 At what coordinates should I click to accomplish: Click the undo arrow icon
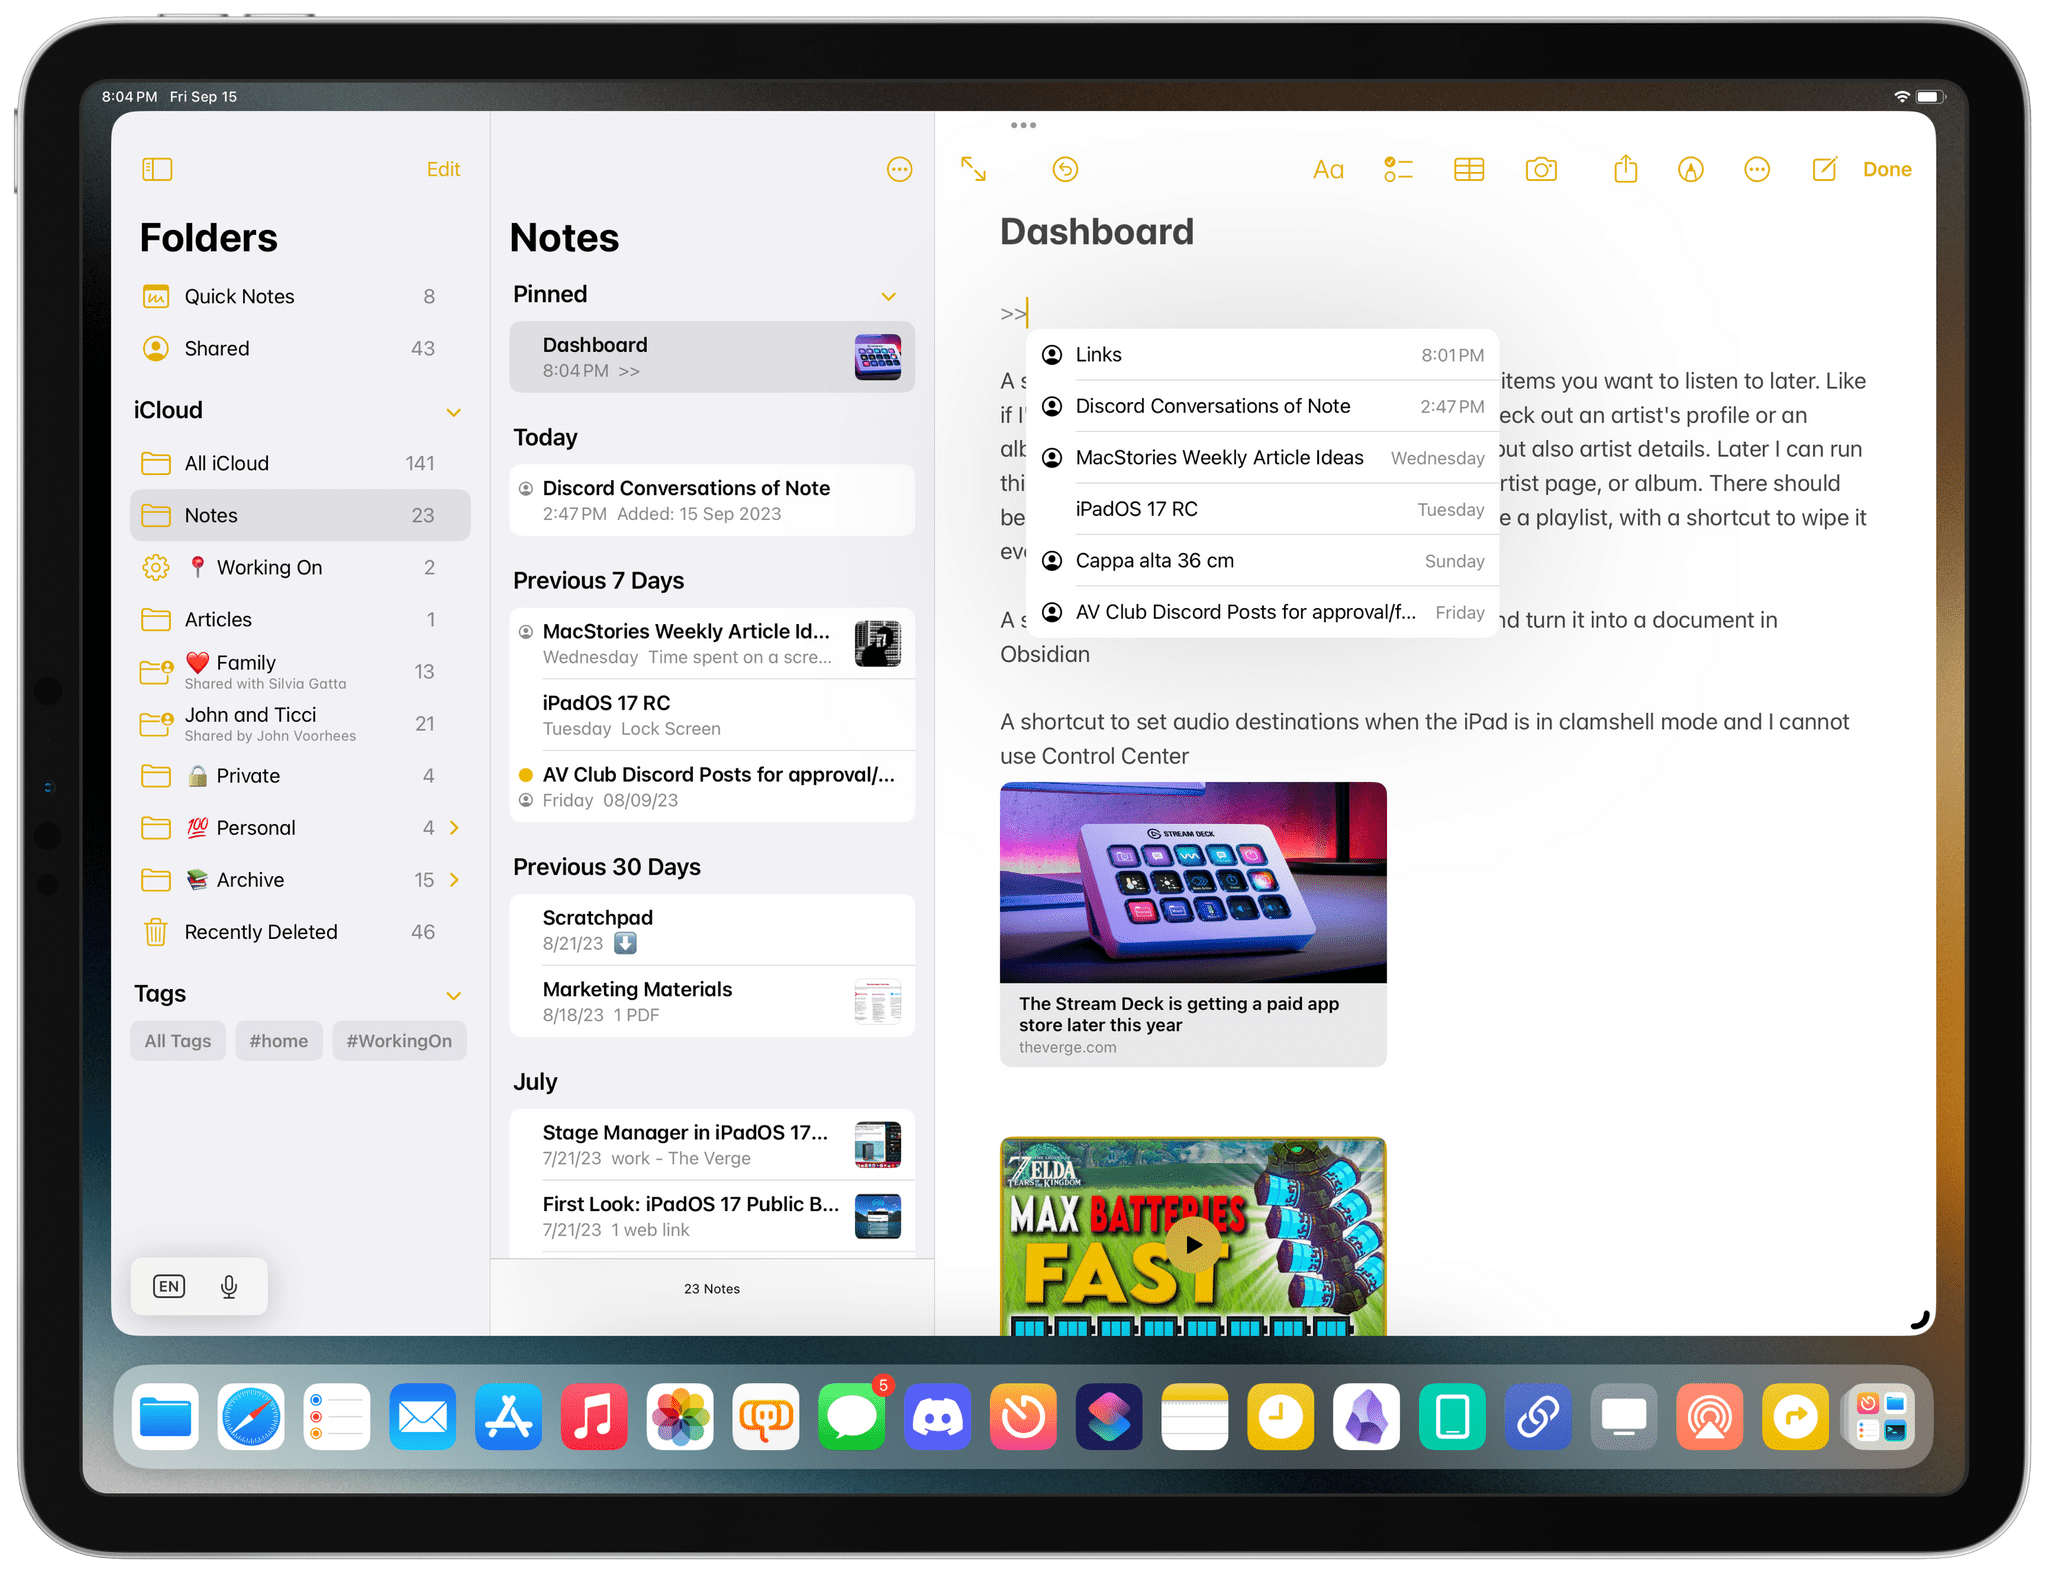coord(1065,169)
